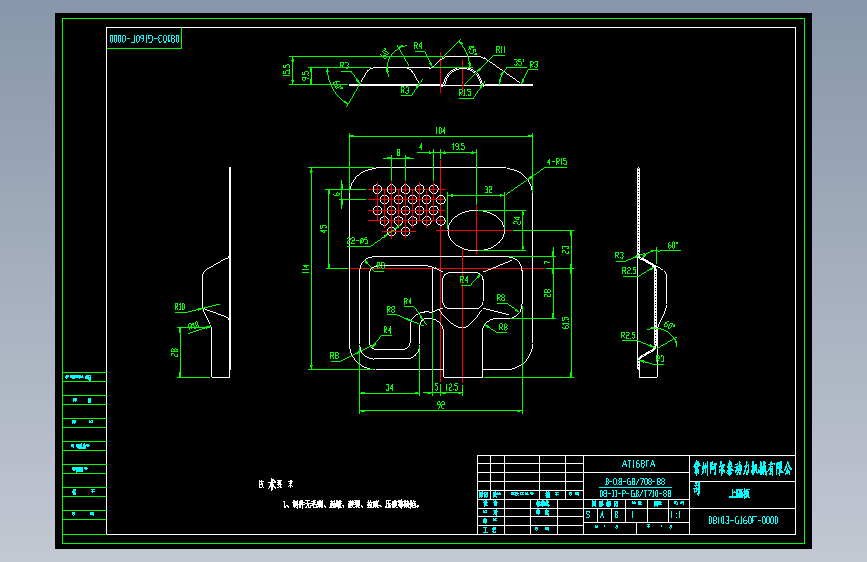The height and width of the screenshot is (562, 867).
Task: Click the technical requirements heading
Action: (276, 485)
